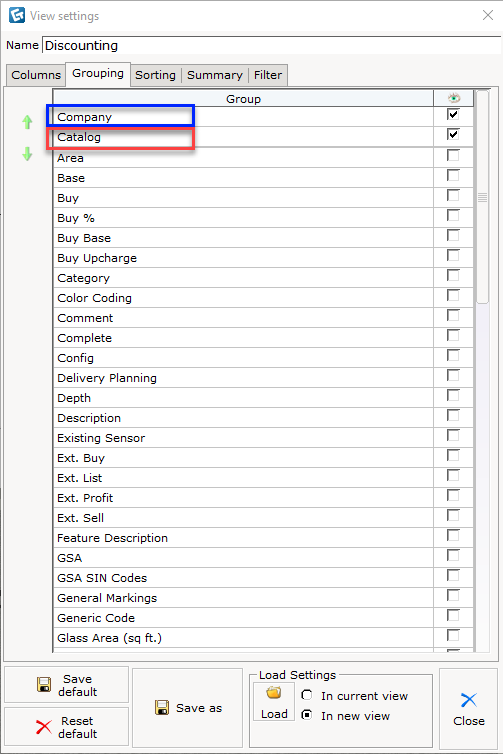Enable the Category grouping checkbox
503x754 pixels.
(x=453, y=275)
